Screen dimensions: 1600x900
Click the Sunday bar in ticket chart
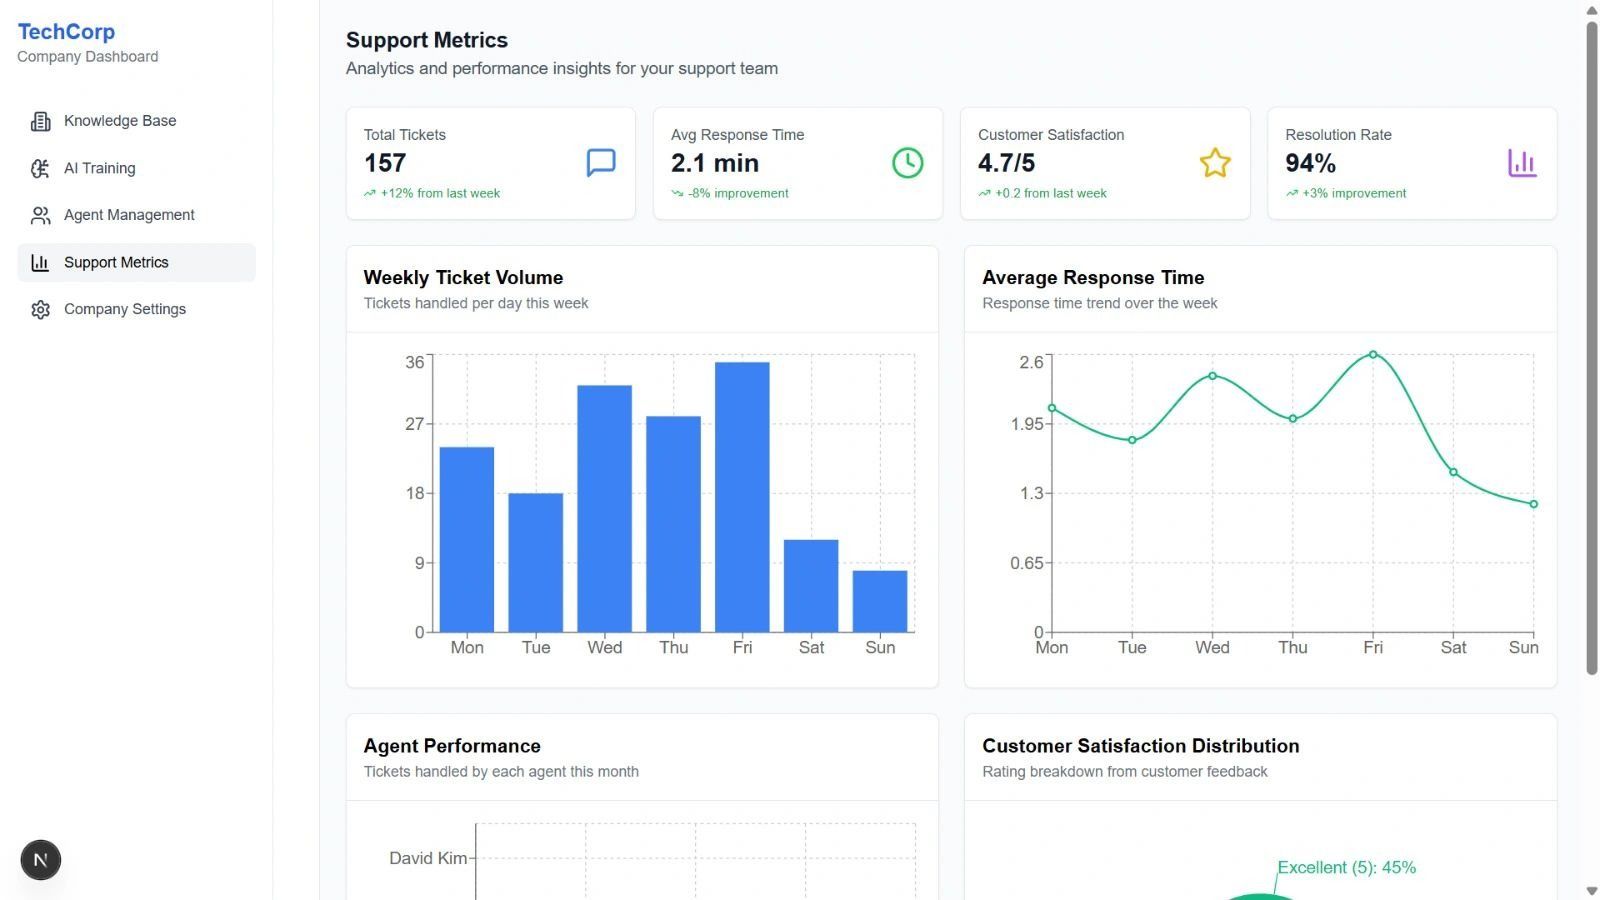click(880, 601)
